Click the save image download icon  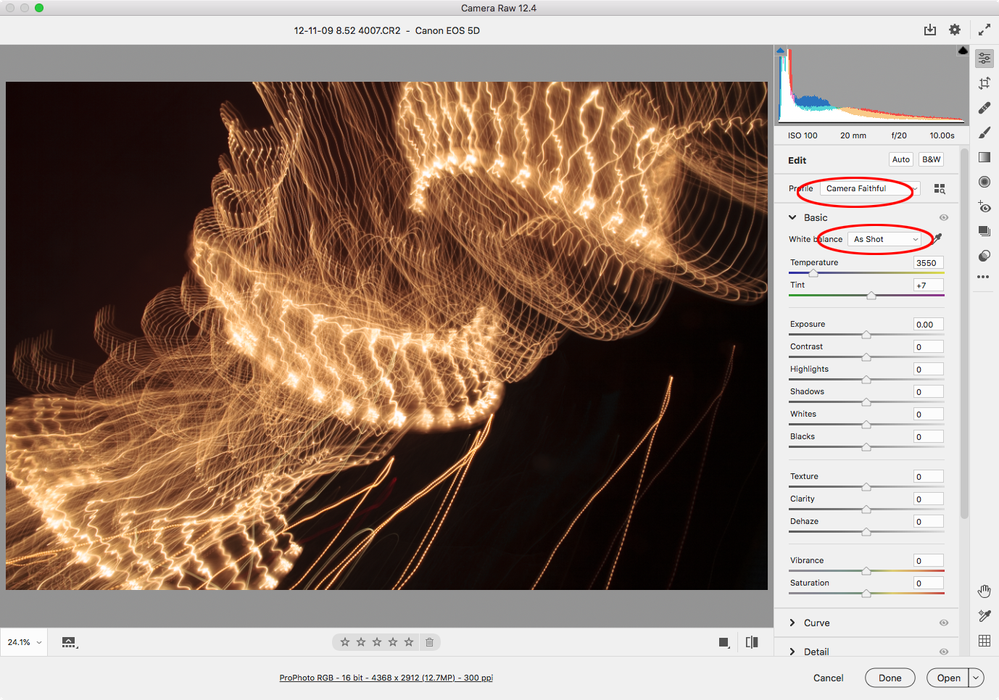(930, 30)
